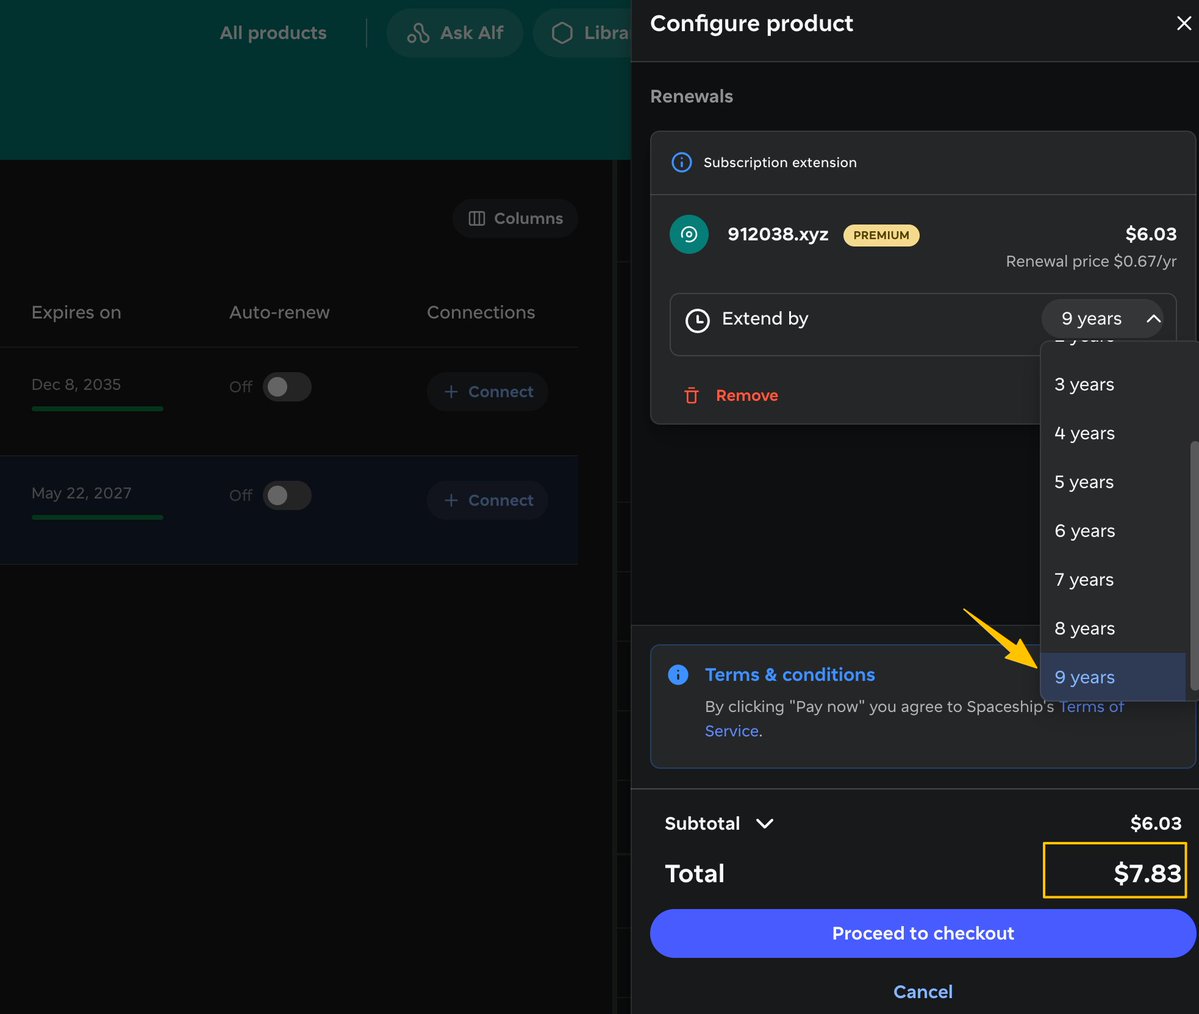
Task: Expand the Subtotal breakdown chevron
Action: point(765,824)
